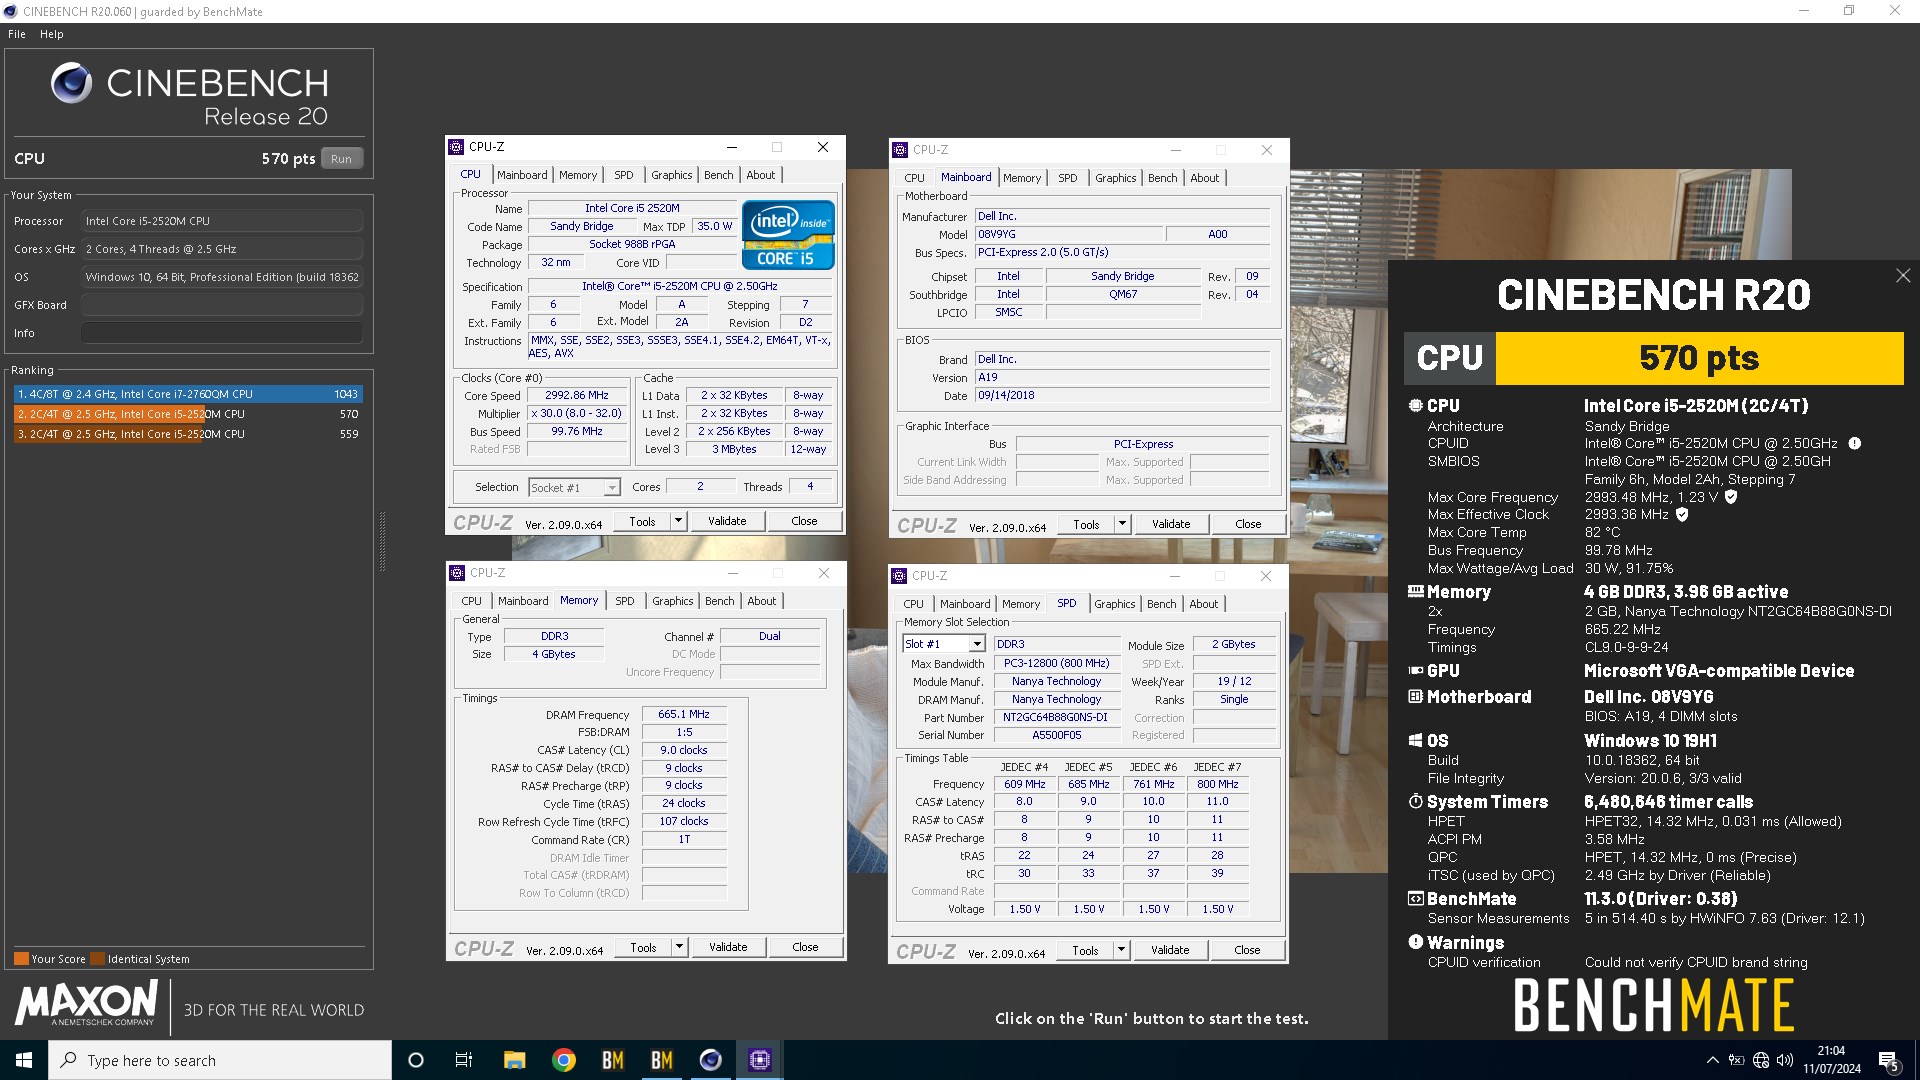Open the notification center icon
Image resolution: width=1920 pixels, height=1080 pixels.
coord(1889,1060)
